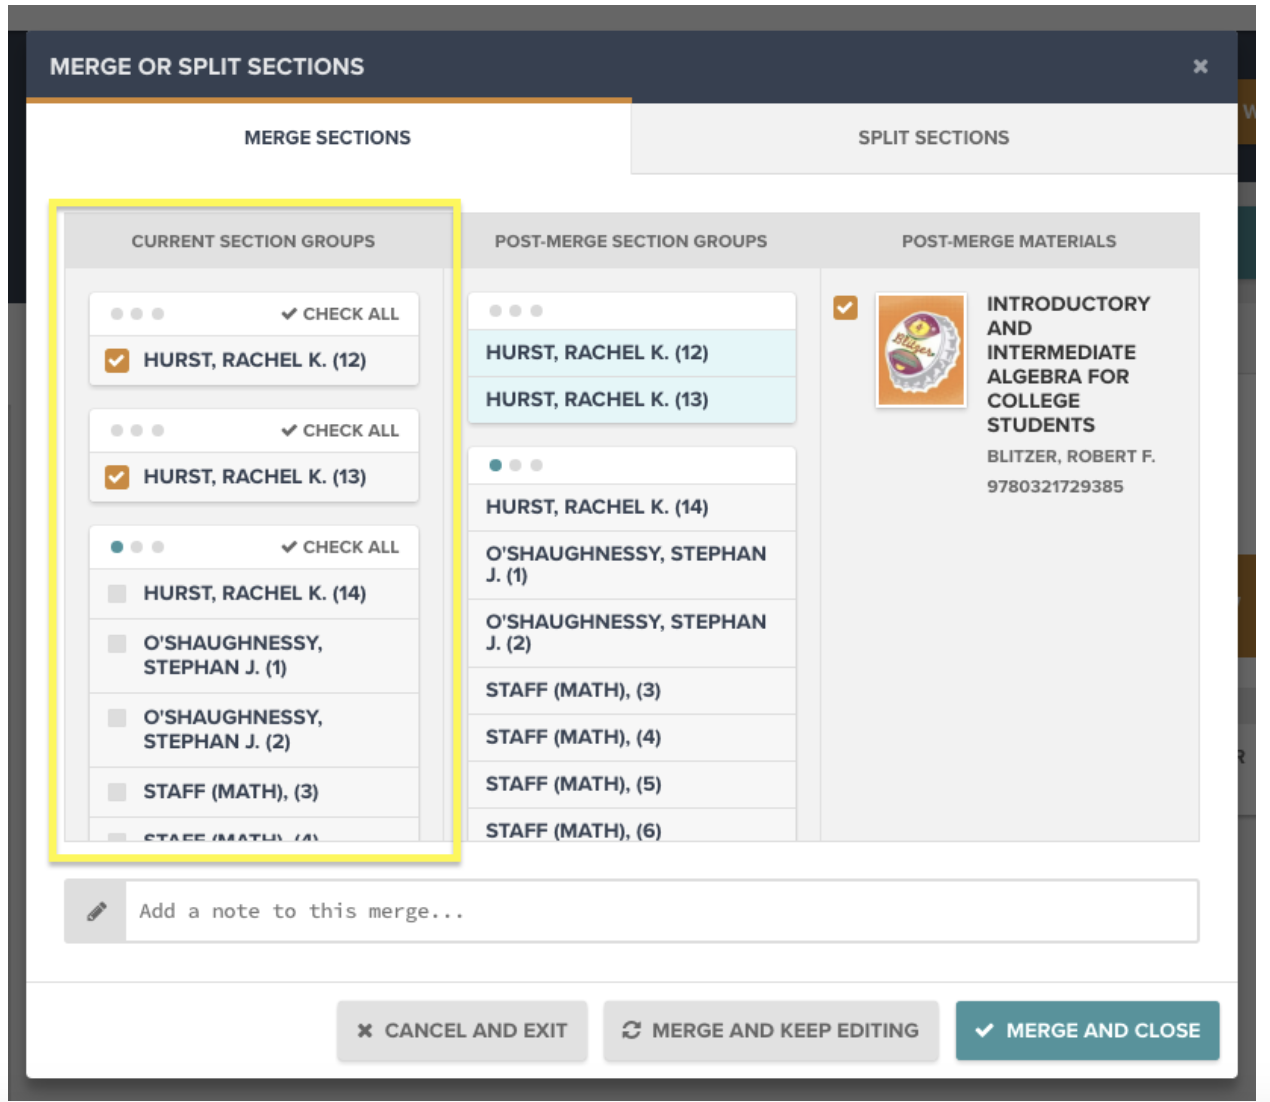
Task: Select the Merge Sections tab
Action: 327,138
